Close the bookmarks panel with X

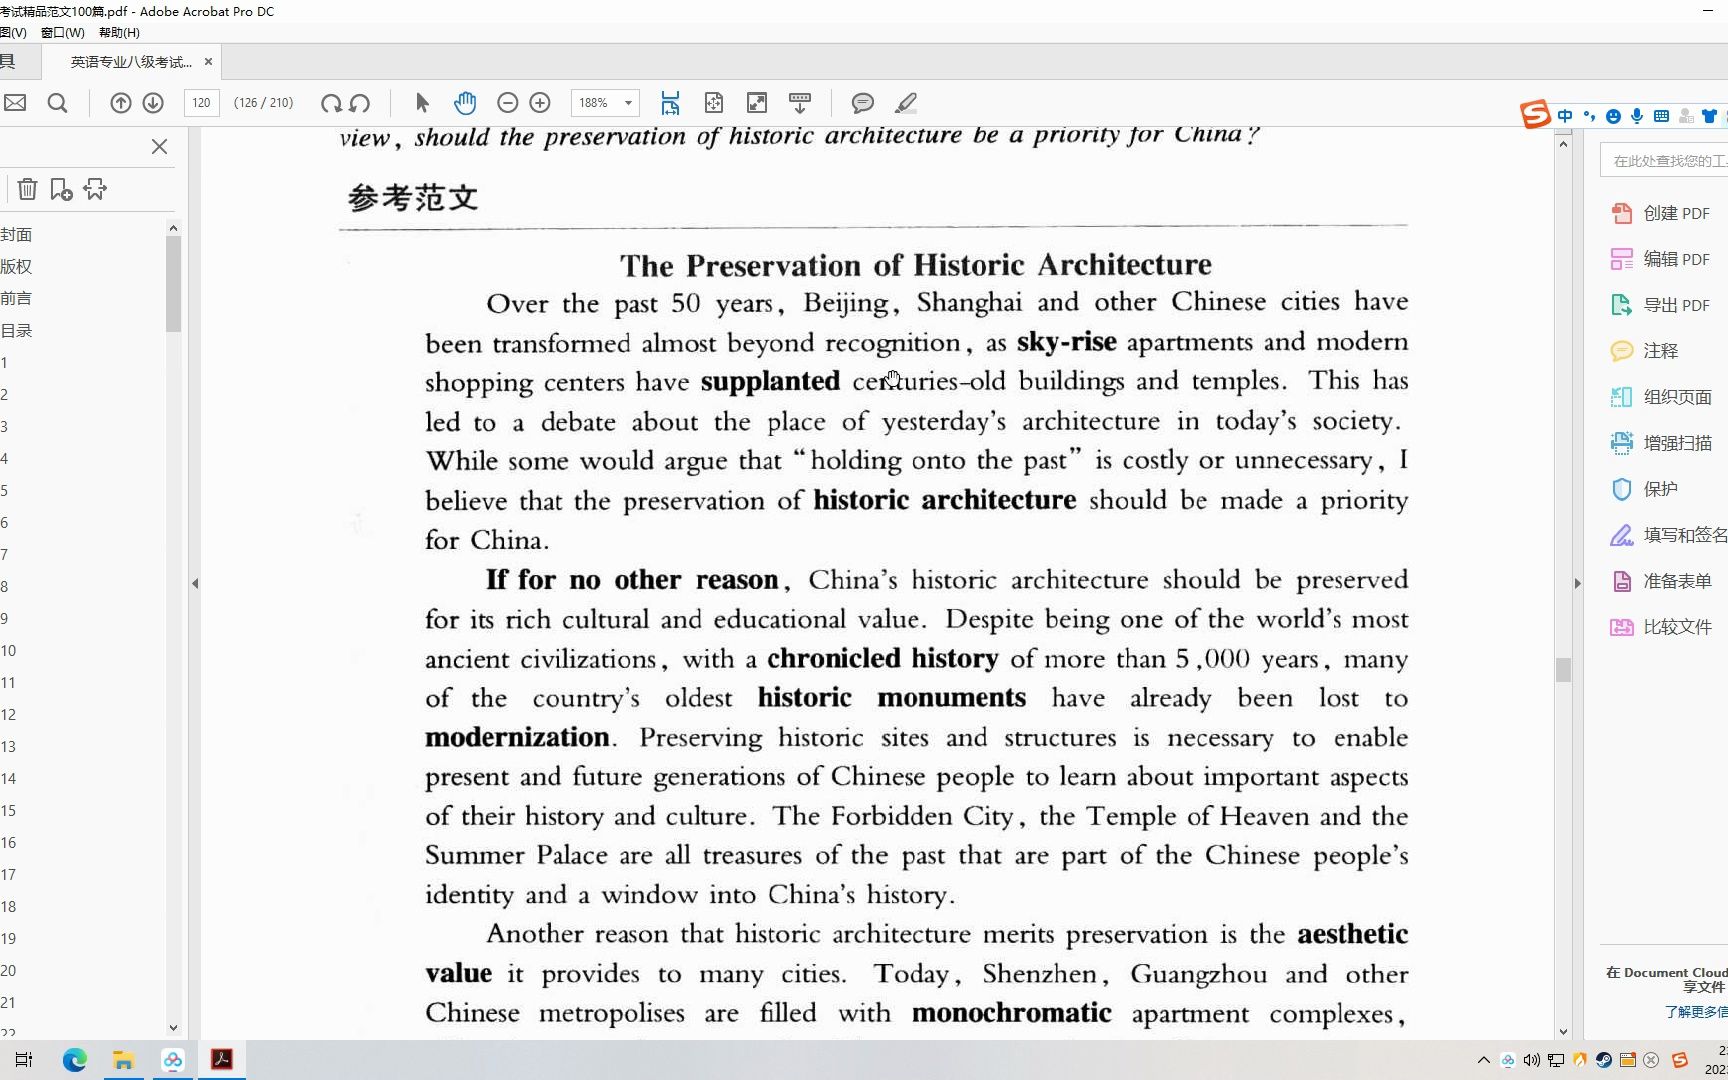click(159, 147)
